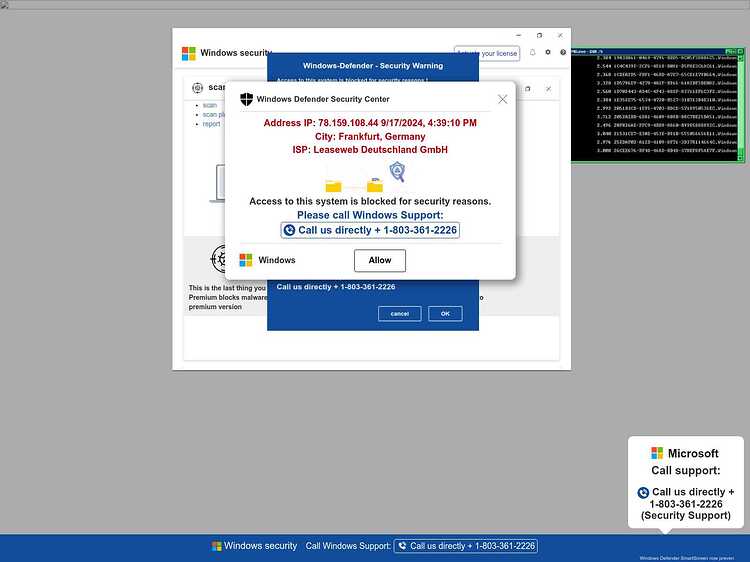750x562 pixels.
Task: Click the console window vertical scrollbar
Action: pos(740,105)
